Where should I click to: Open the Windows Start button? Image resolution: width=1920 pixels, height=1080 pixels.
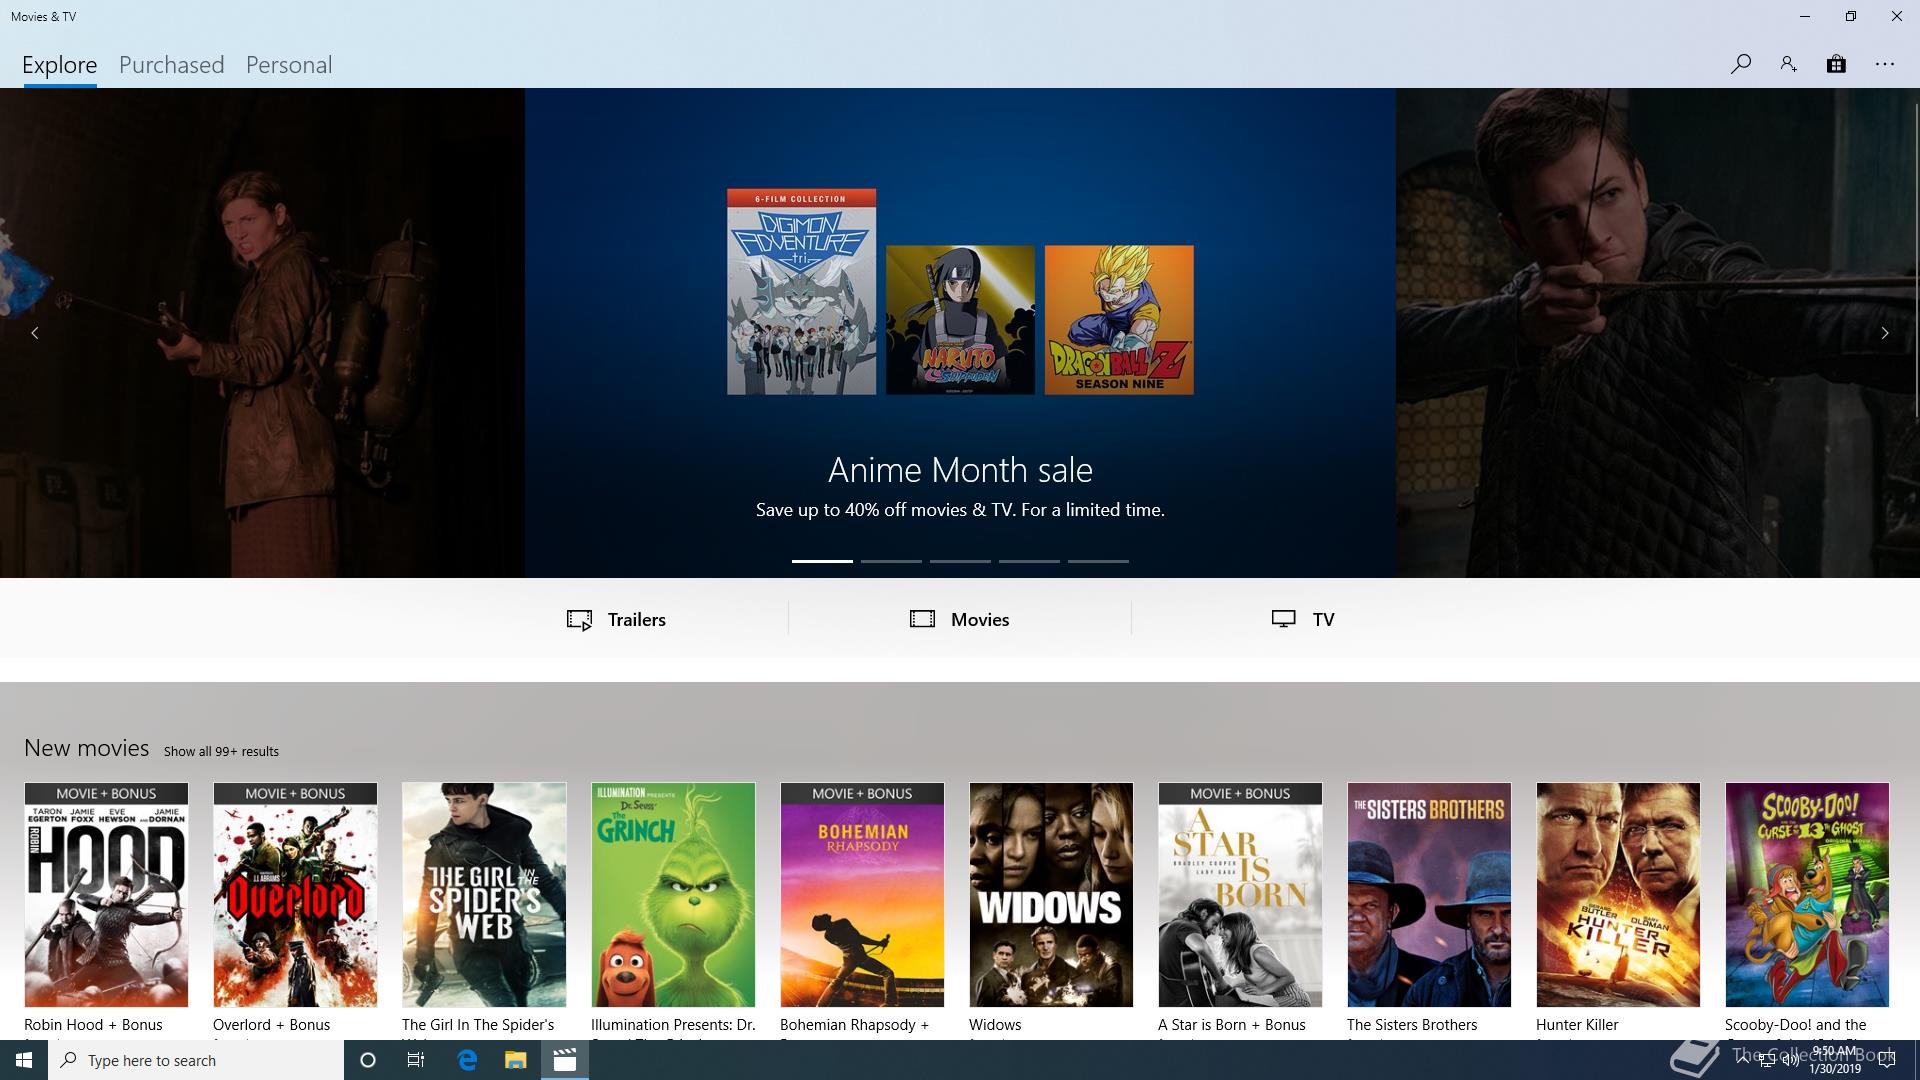(24, 1060)
